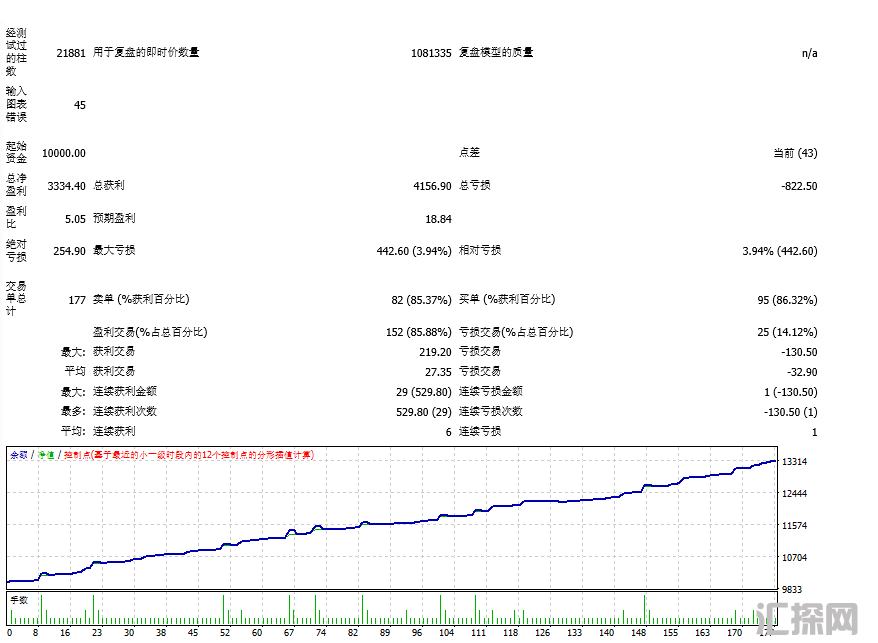The image size is (878, 643).
Task: Click the absolute drawdown value 254.90
Action: [x=69, y=251]
